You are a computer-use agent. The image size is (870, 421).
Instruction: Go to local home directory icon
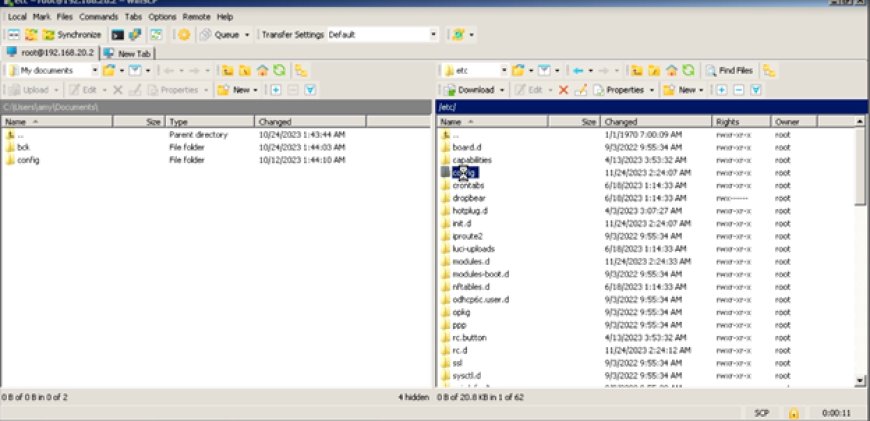[x=262, y=70]
